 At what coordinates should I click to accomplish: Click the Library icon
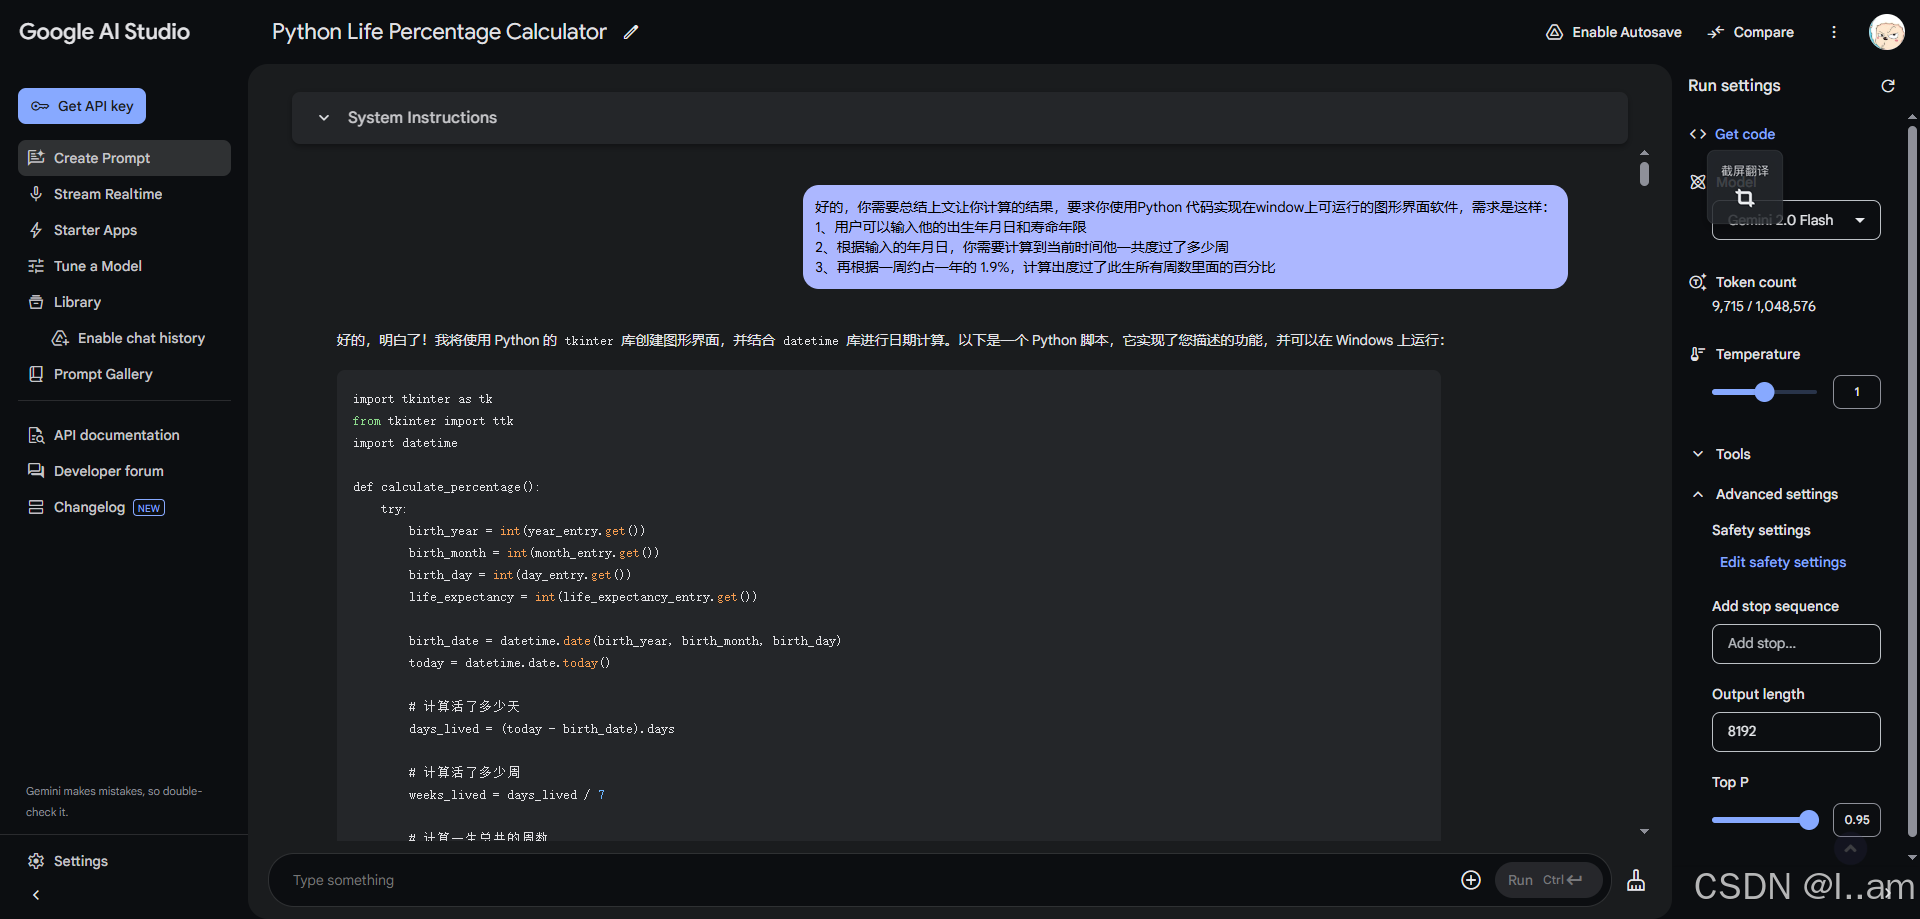[x=36, y=302]
